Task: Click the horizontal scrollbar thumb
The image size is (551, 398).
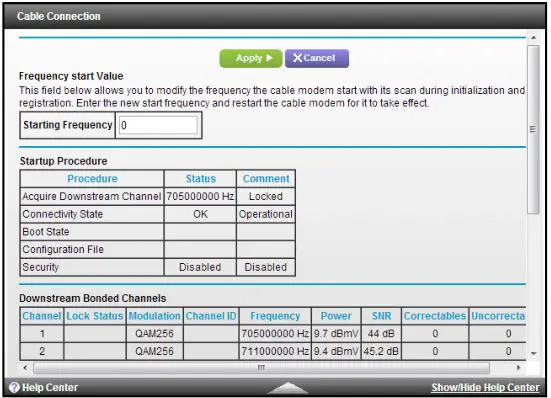Action: (x=261, y=368)
